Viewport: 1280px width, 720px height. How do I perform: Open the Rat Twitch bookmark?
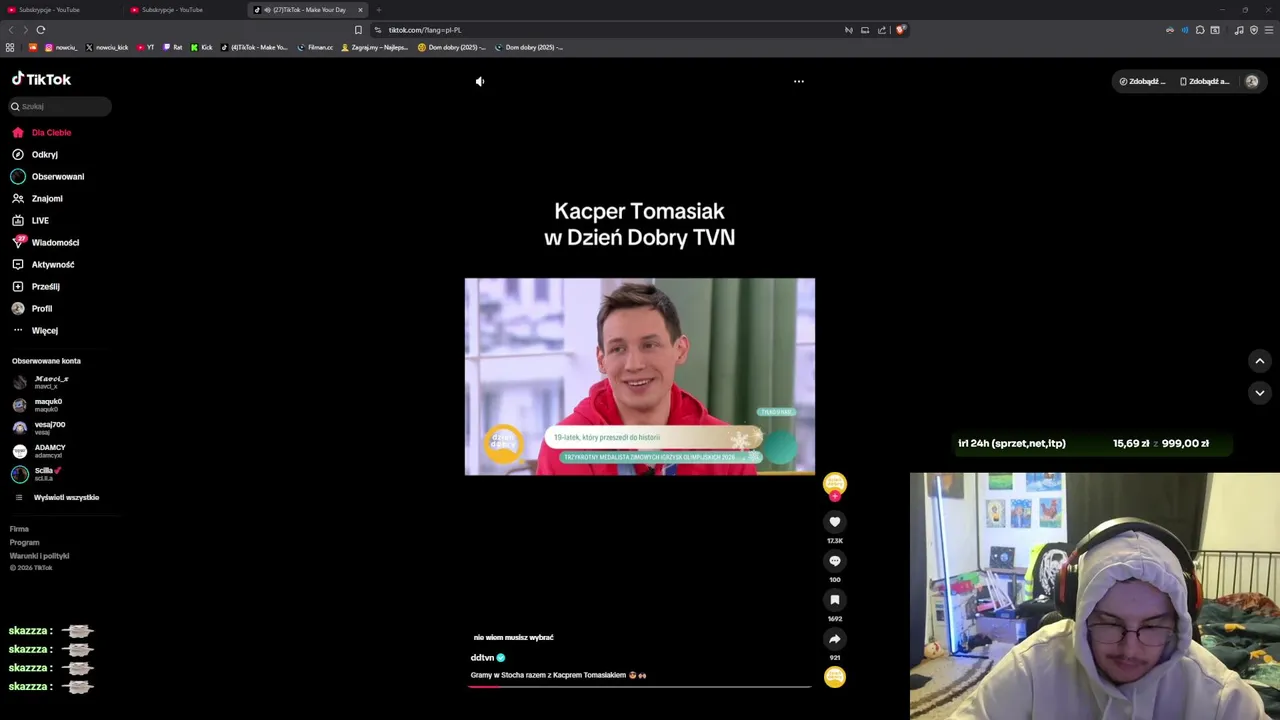[173, 47]
